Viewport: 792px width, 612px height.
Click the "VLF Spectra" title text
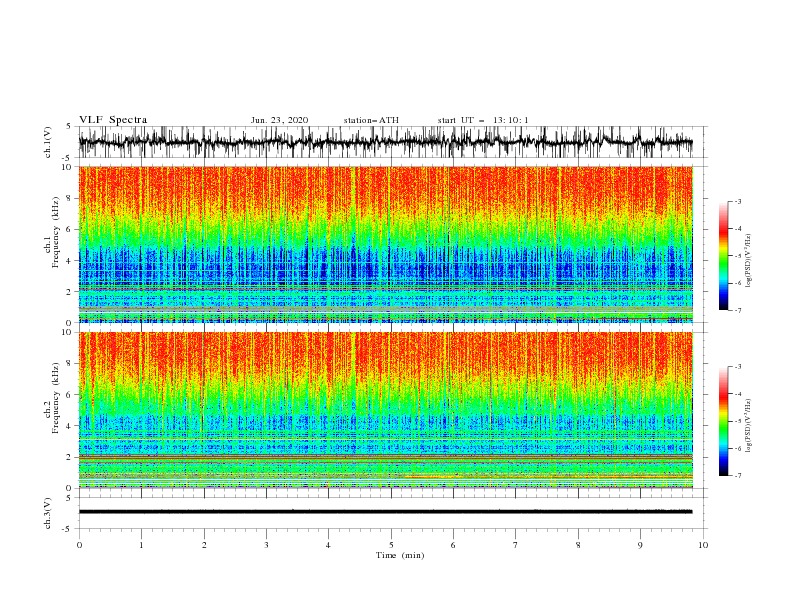tap(113, 120)
